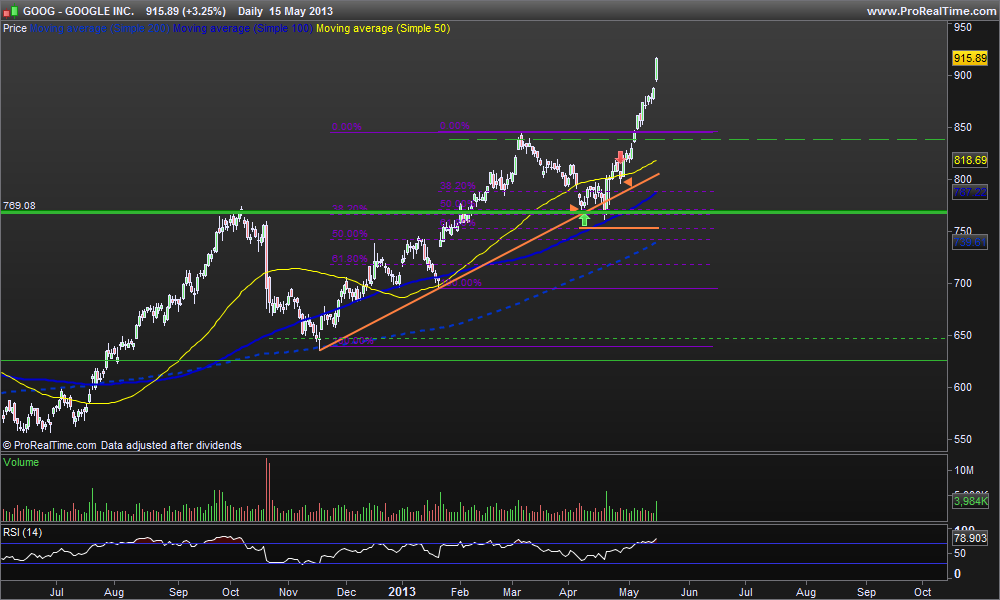Open the www.ProRealTime.com link

point(932,11)
